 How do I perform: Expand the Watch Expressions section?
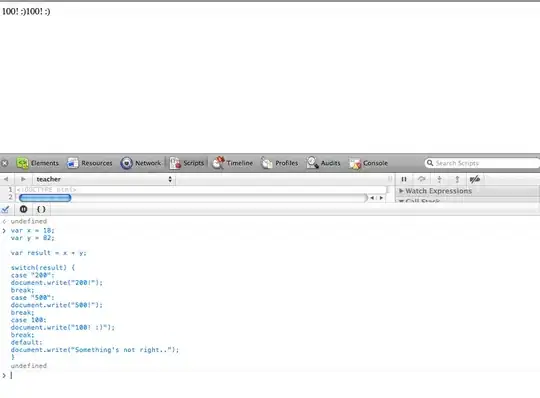[x=435, y=191]
